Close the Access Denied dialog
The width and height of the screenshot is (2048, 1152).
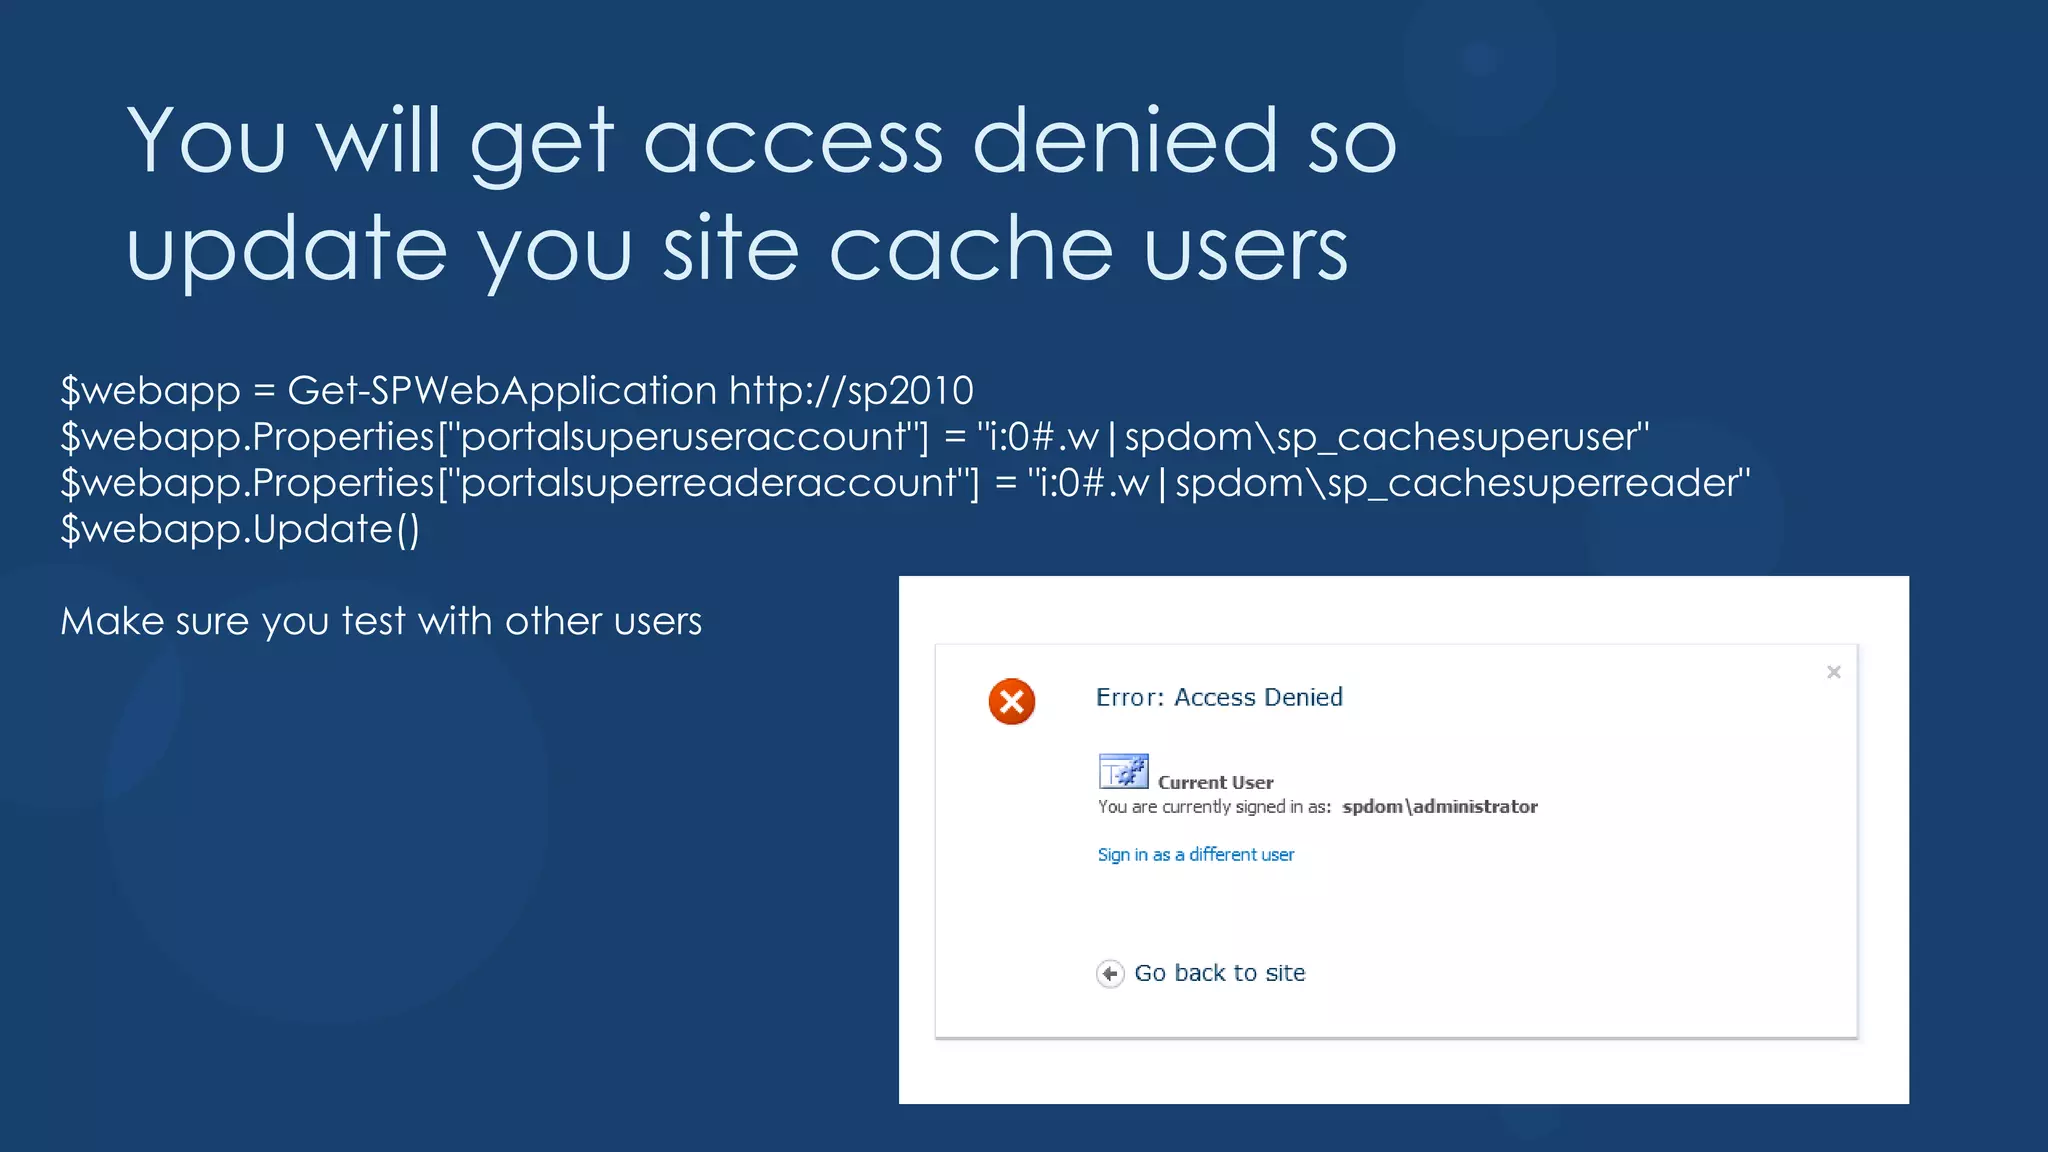point(1833,672)
